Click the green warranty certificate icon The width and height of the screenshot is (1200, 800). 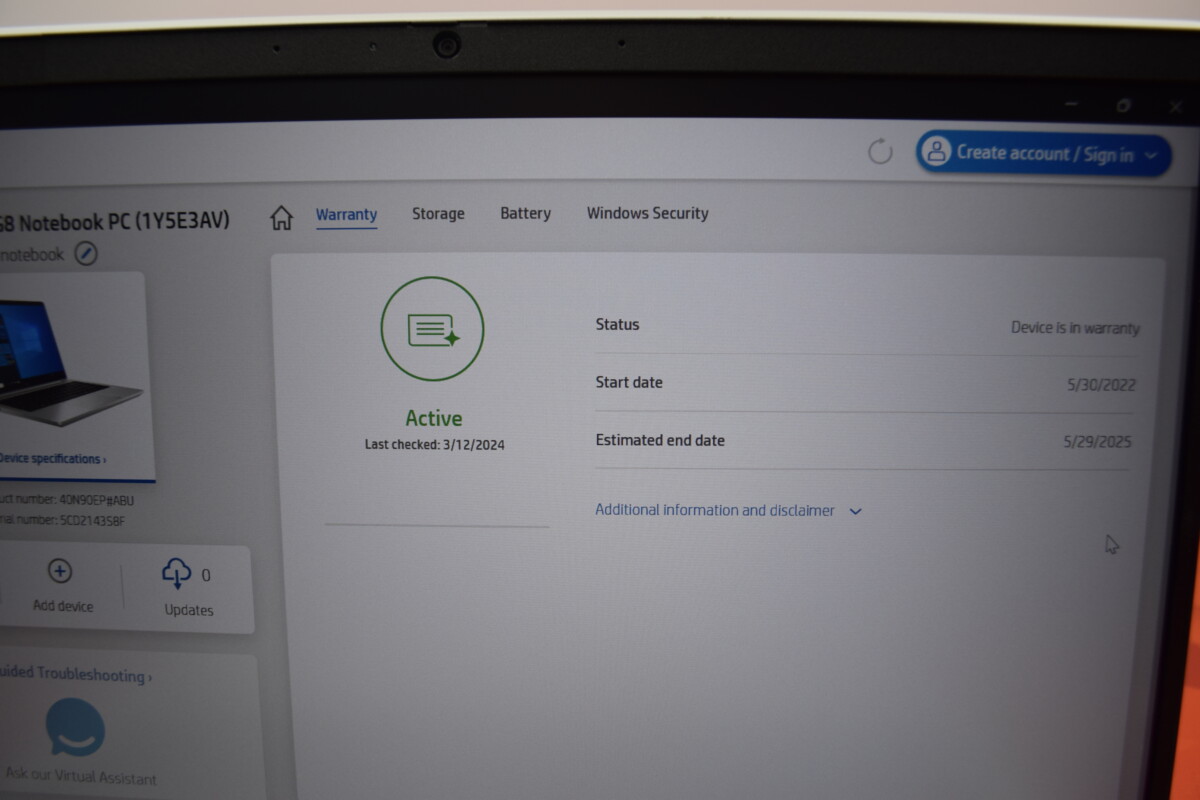432,329
